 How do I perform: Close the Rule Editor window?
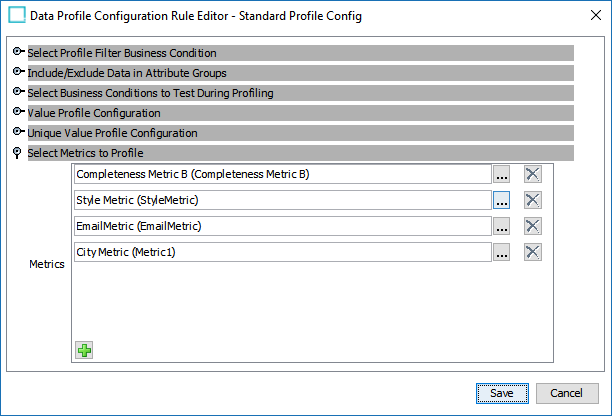(x=596, y=15)
